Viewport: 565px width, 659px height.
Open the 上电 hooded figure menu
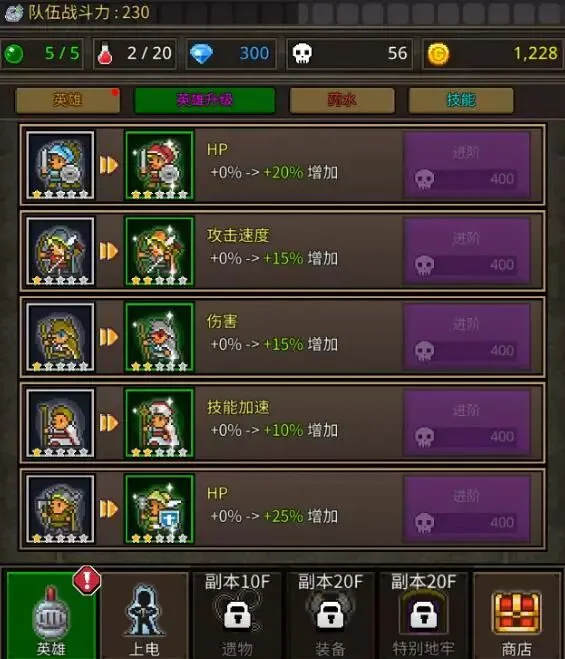pyautogui.click(x=144, y=615)
